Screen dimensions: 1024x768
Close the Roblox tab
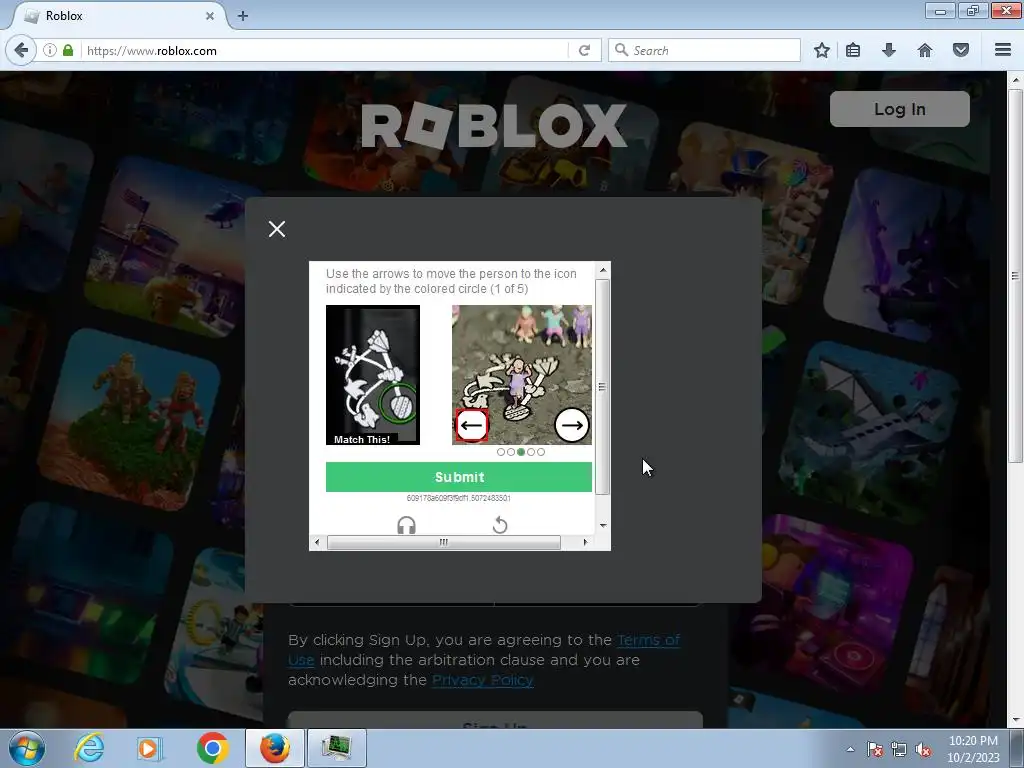(210, 16)
